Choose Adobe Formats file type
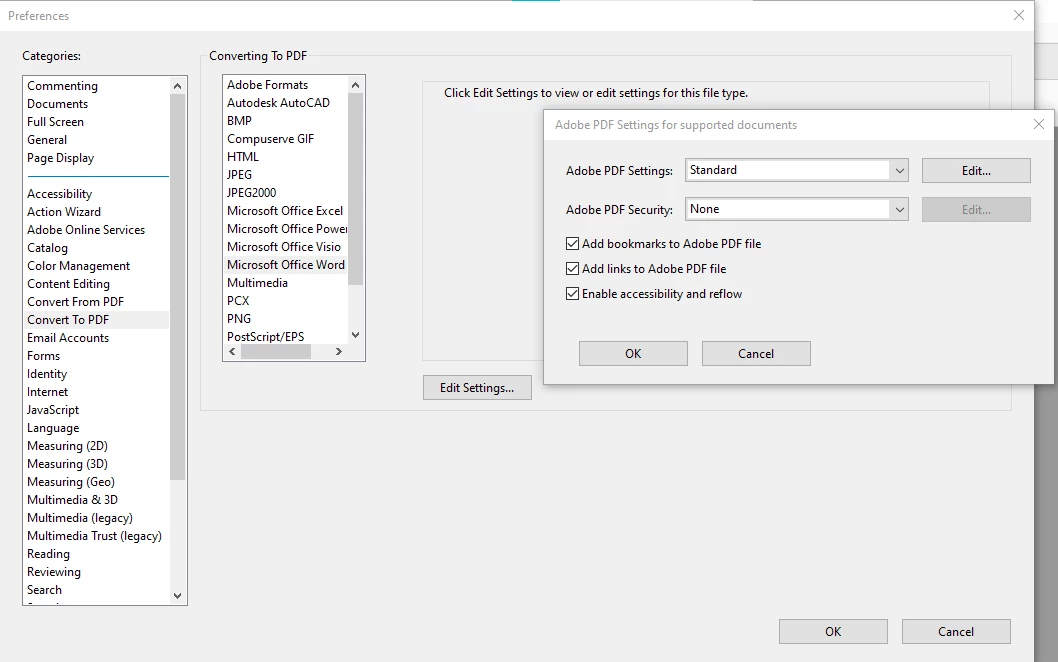Viewport: 1058px width, 662px height. pyautogui.click(x=267, y=85)
